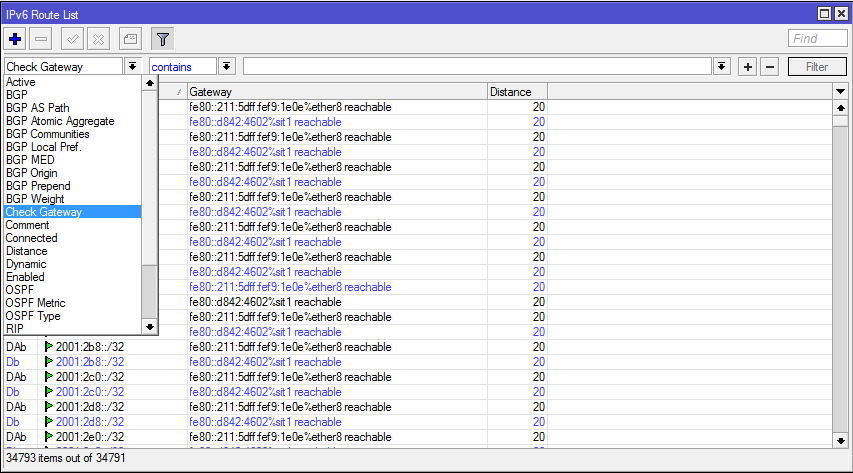Viewport: 853px width, 473px height.
Task: Choose 'Connected' in the filter field list
Action: pos(32,238)
